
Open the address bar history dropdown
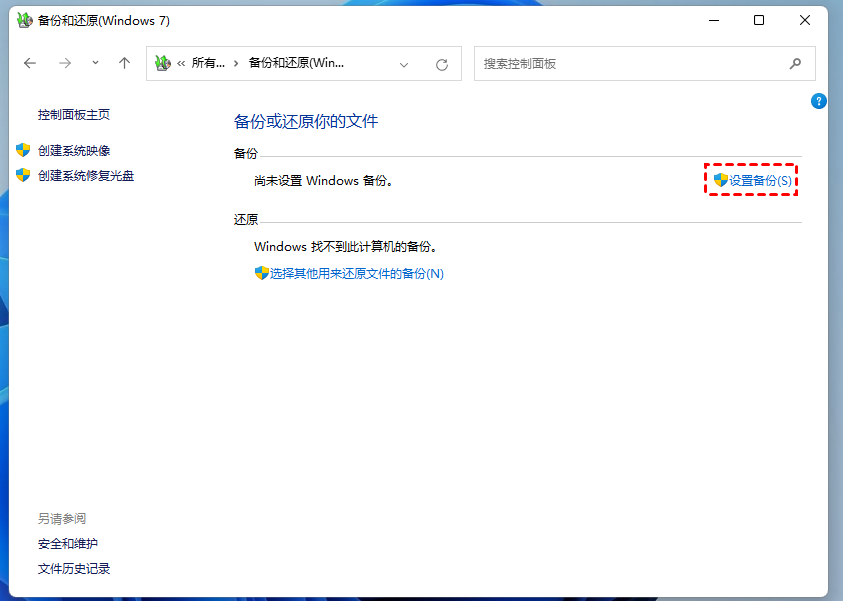[x=404, y=65]
